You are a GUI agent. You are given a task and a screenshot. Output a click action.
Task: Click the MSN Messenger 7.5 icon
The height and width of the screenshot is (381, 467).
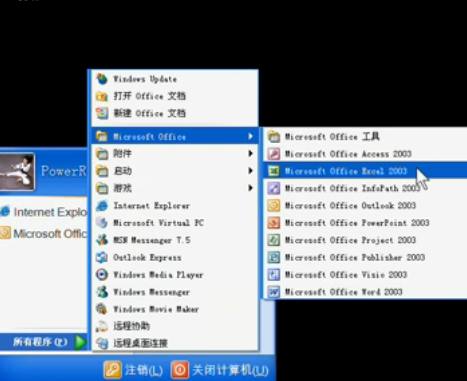(102, 240)
